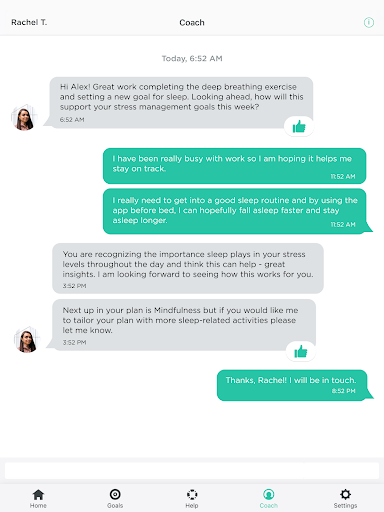Tap Rachel's avatar beside the Mindfulness message
The height and width of the screenshot is (512, 384).
pos(27,340)
